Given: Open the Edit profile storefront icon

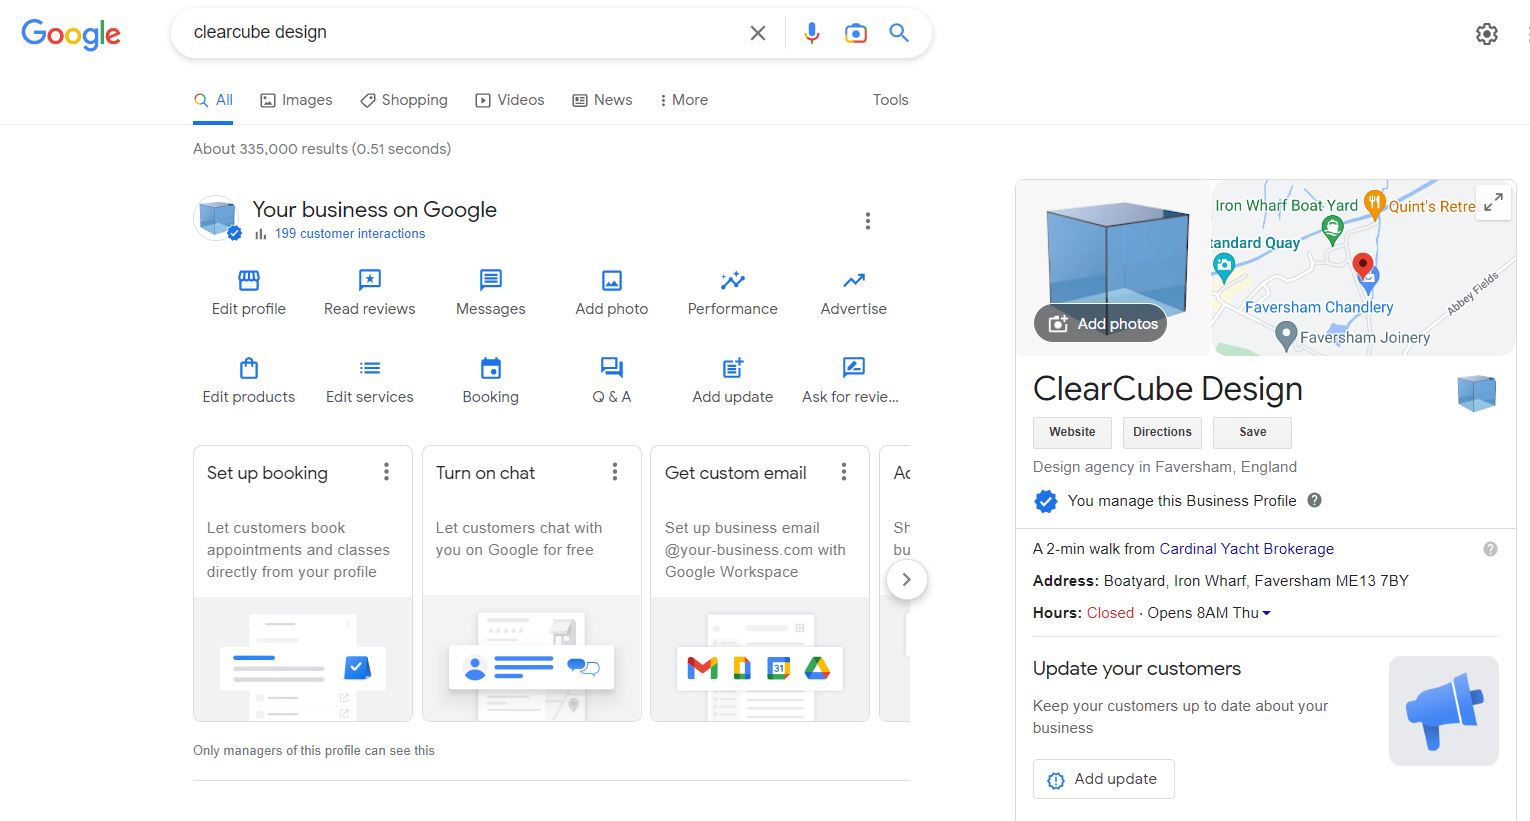Looking at the screenshot, I should point(249,280).
